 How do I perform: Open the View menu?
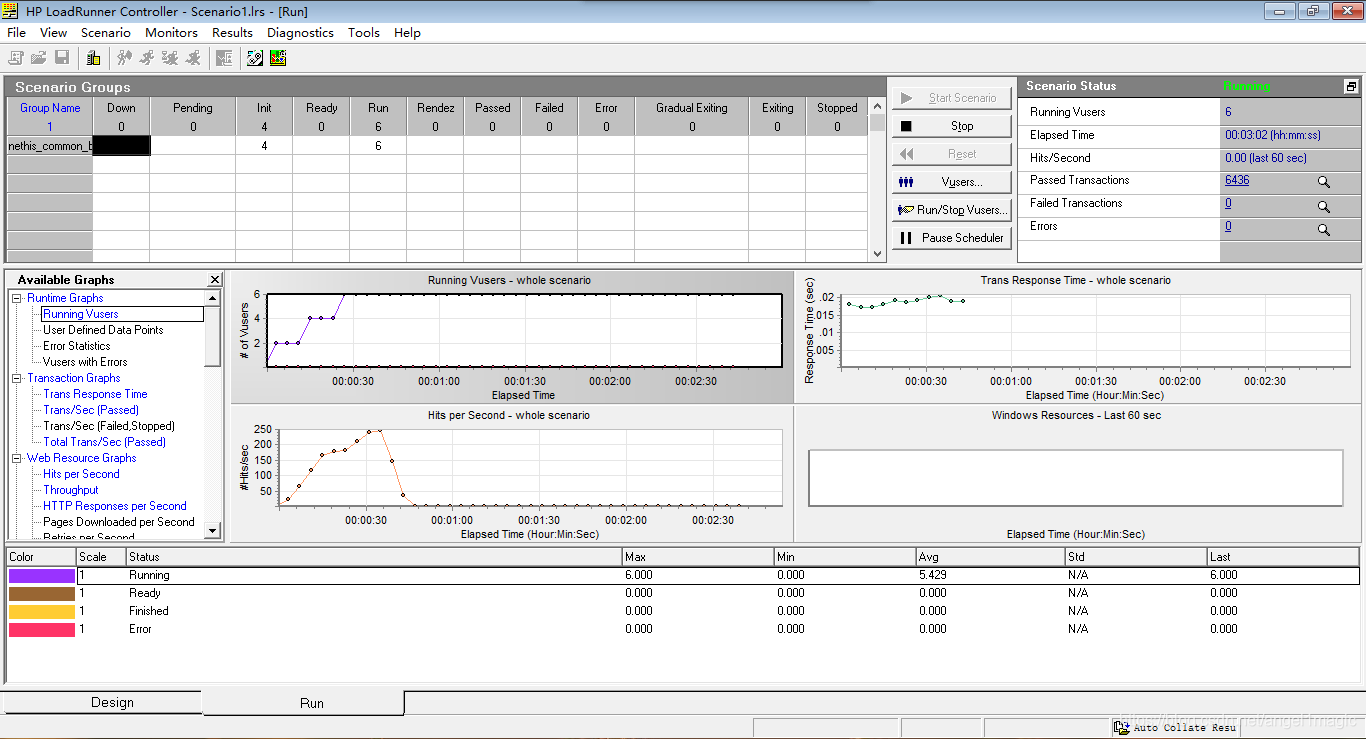click(54, 32)
